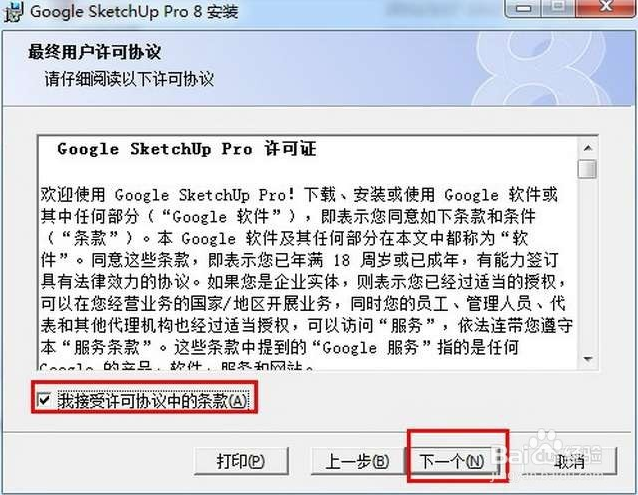Click the license scrollbar up arrow
Screen dimensions: 638x495
pos(587,148)
